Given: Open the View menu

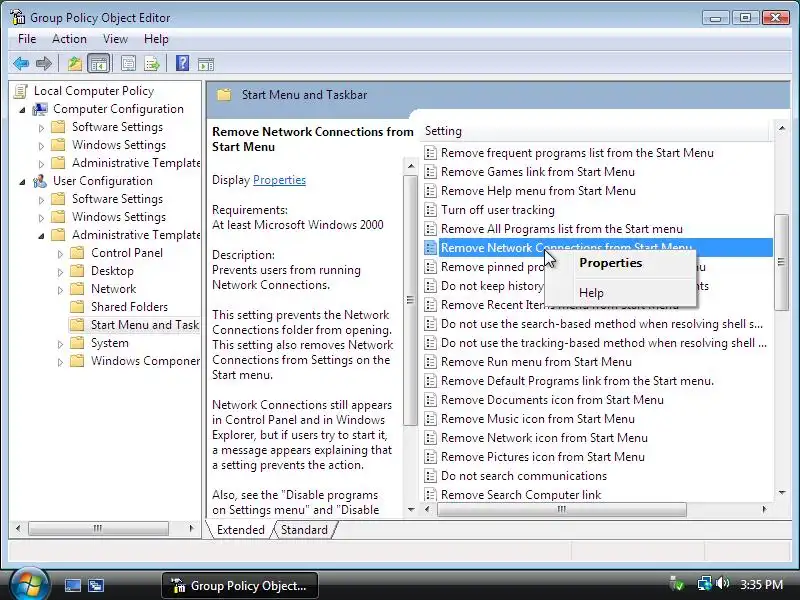Looking at the screenshot, I should coord(115,39).
